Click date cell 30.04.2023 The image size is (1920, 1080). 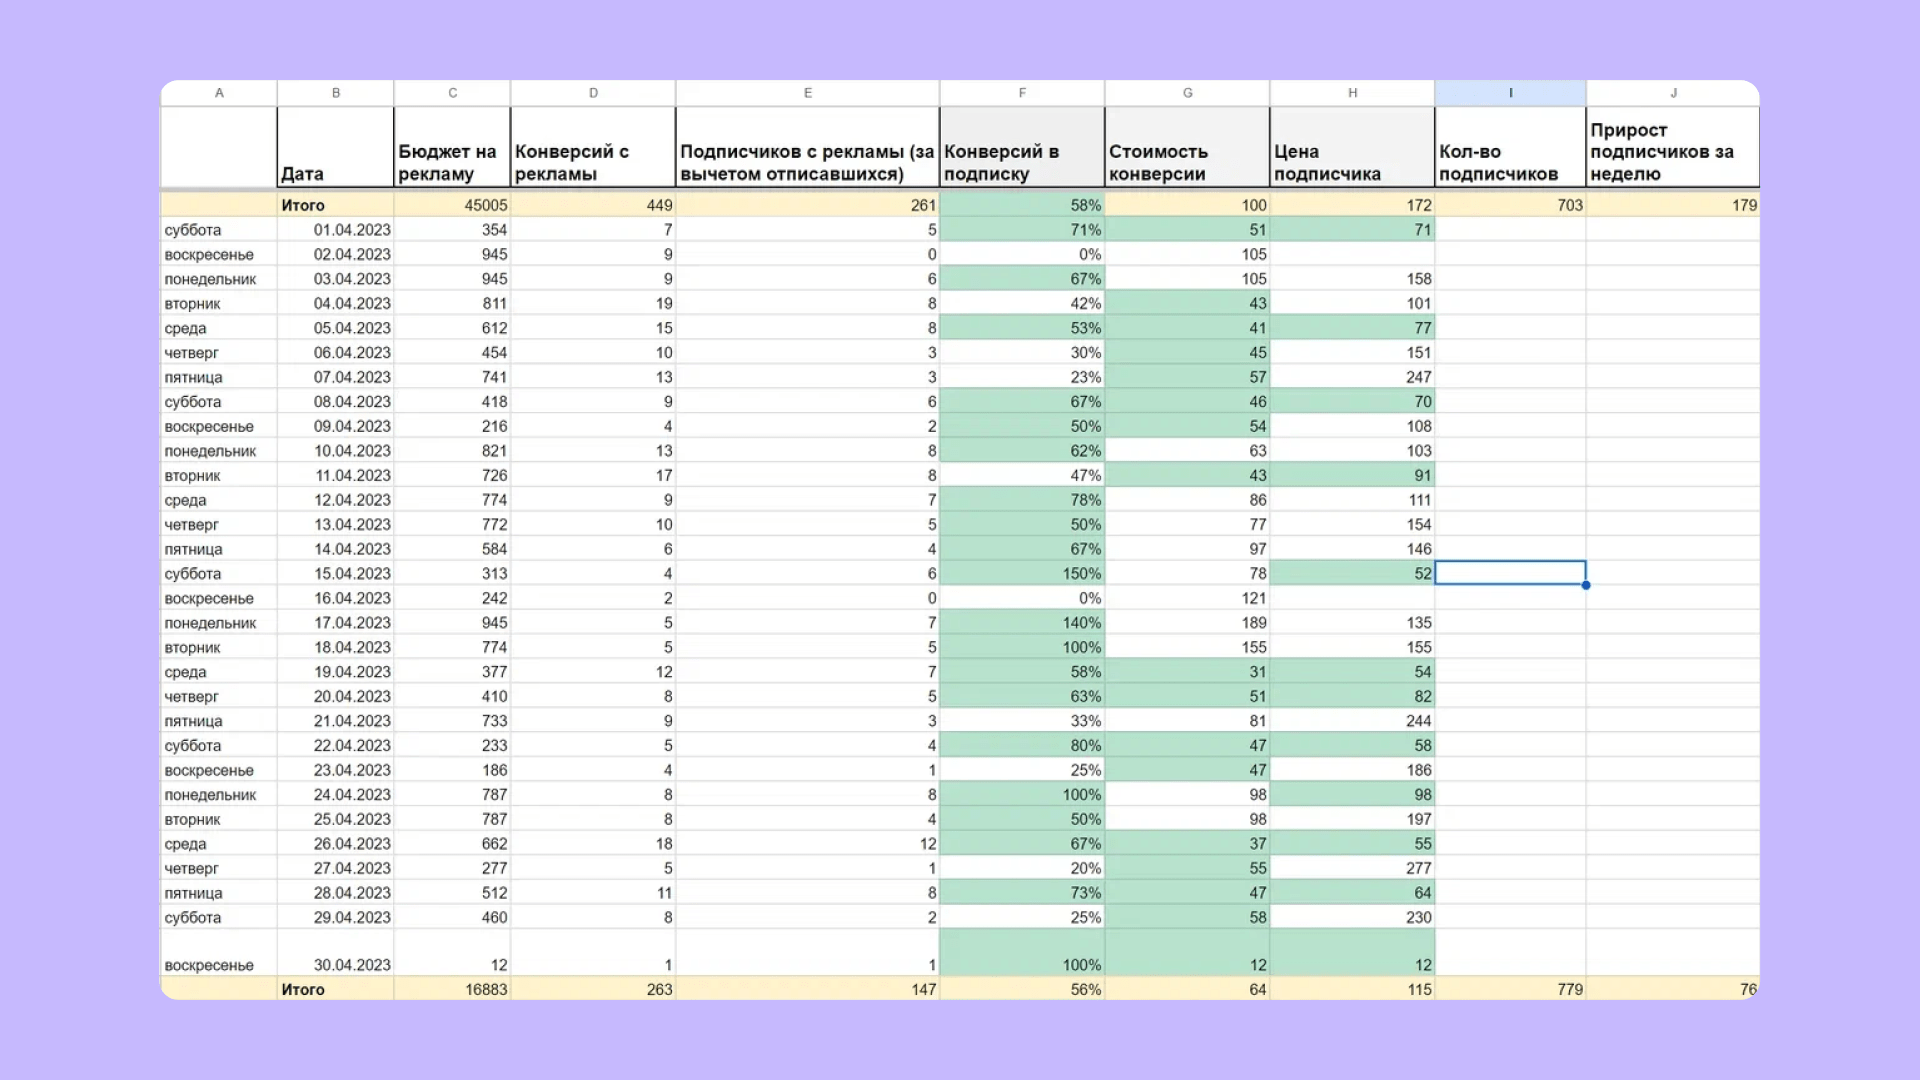click(x=336, y=953)
